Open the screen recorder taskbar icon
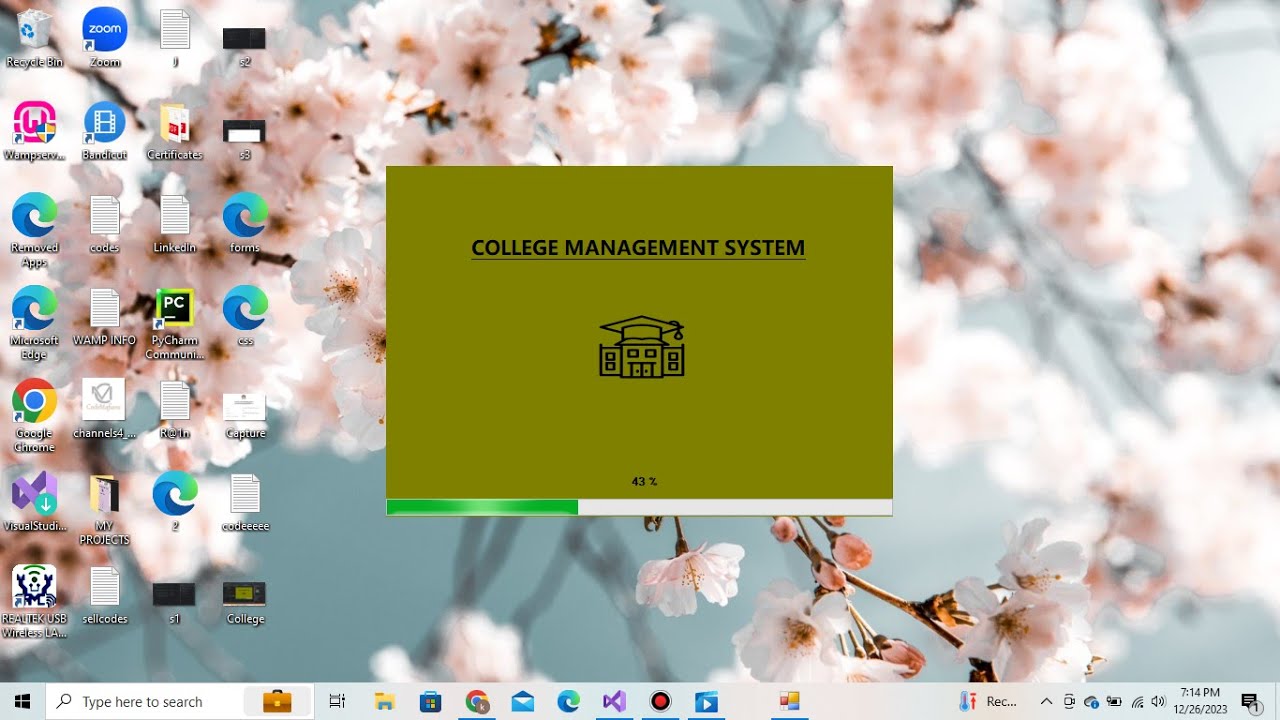This screenshot has width=1280, height=720. (660, 702)
